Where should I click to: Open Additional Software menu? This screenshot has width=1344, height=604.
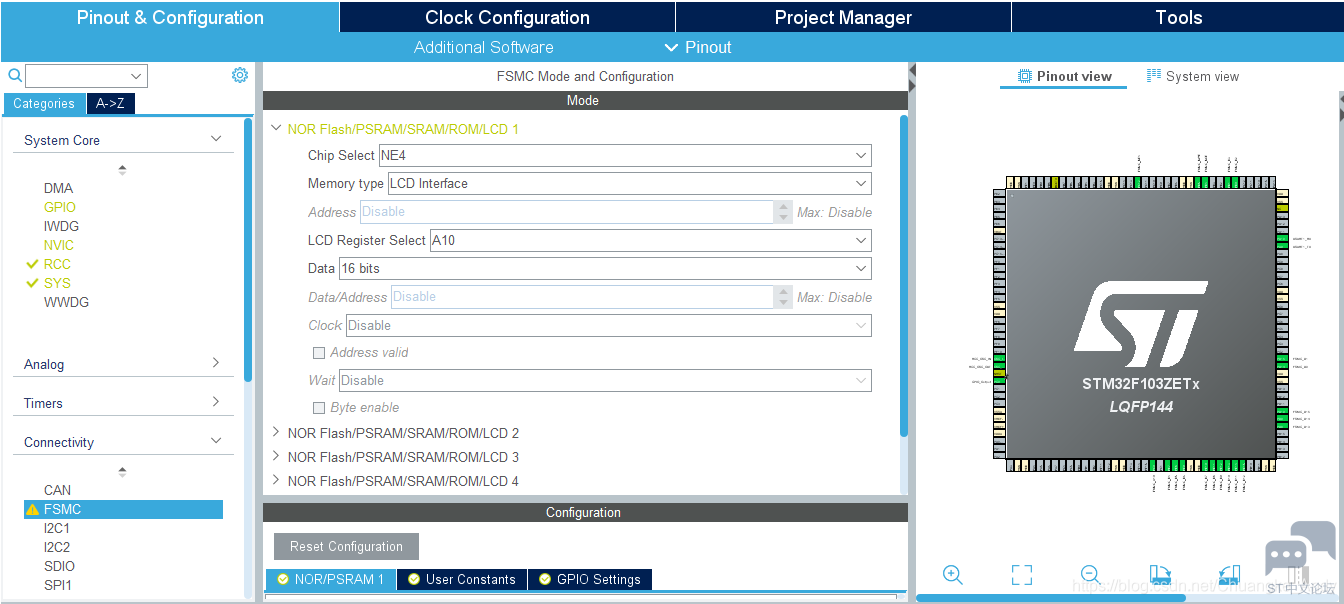[484, 47]
